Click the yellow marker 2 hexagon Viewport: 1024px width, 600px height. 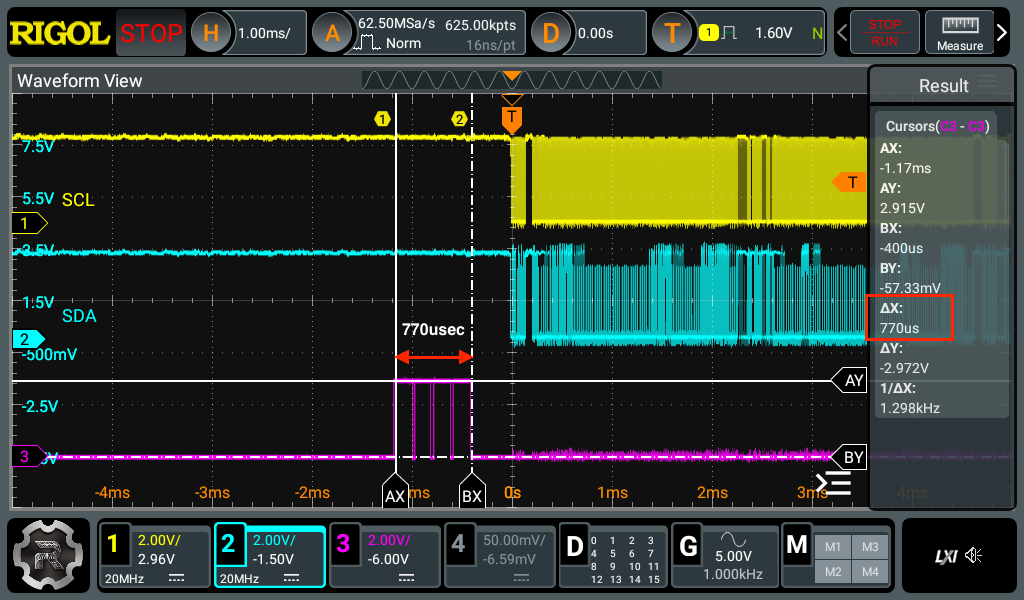pos(460,119)
